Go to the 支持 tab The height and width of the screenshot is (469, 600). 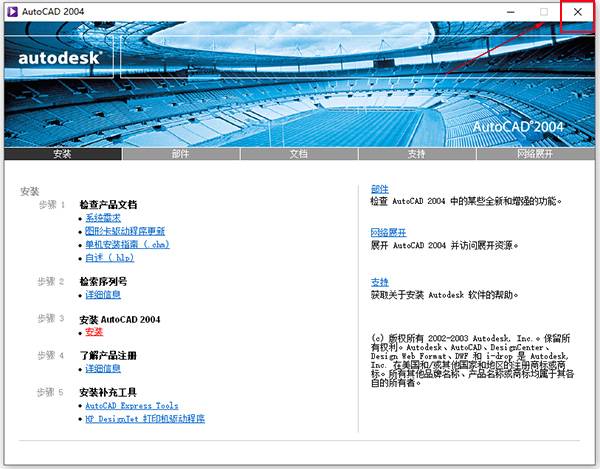[417, 154]
